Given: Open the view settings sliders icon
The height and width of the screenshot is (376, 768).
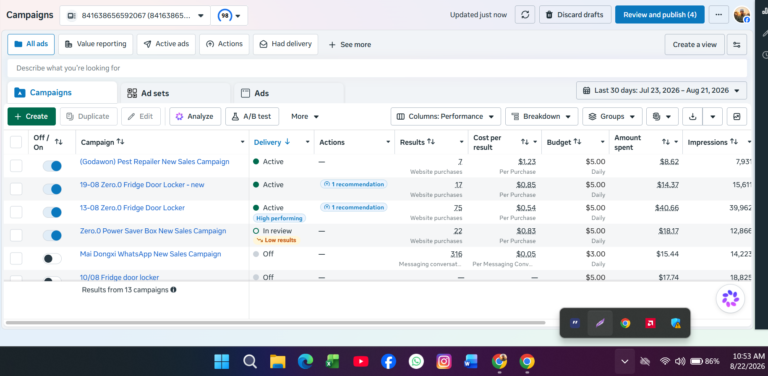Looking at the screenshot, I should click(x=737, y=45).
